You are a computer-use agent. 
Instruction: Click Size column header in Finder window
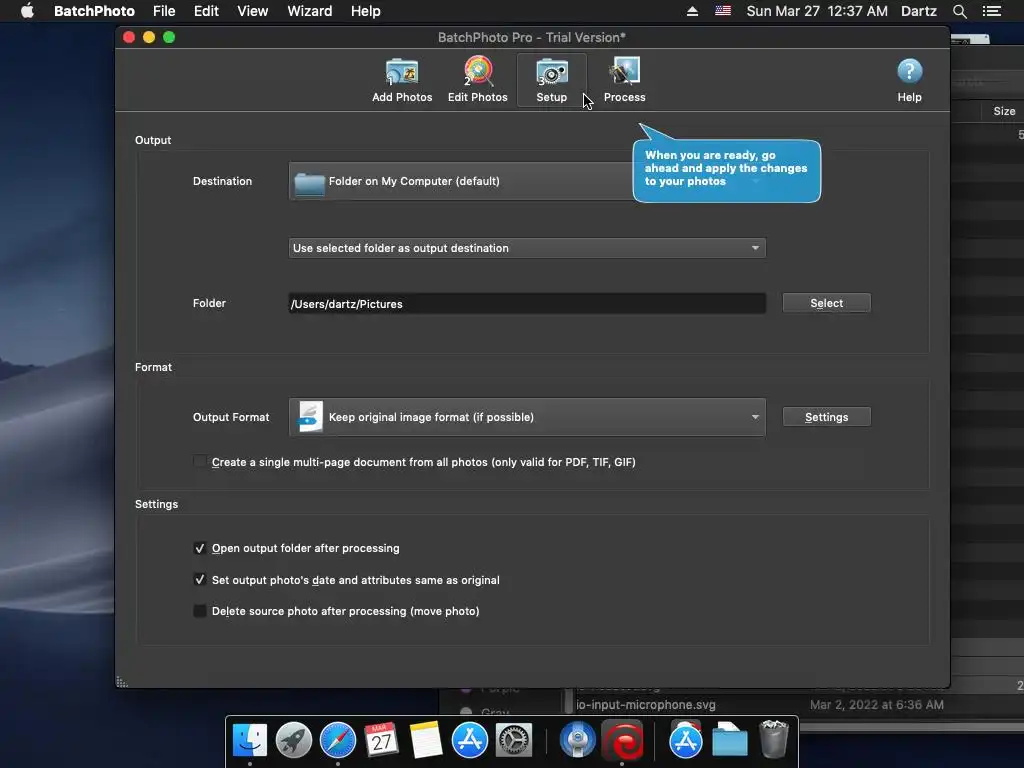coord(1004,111)
